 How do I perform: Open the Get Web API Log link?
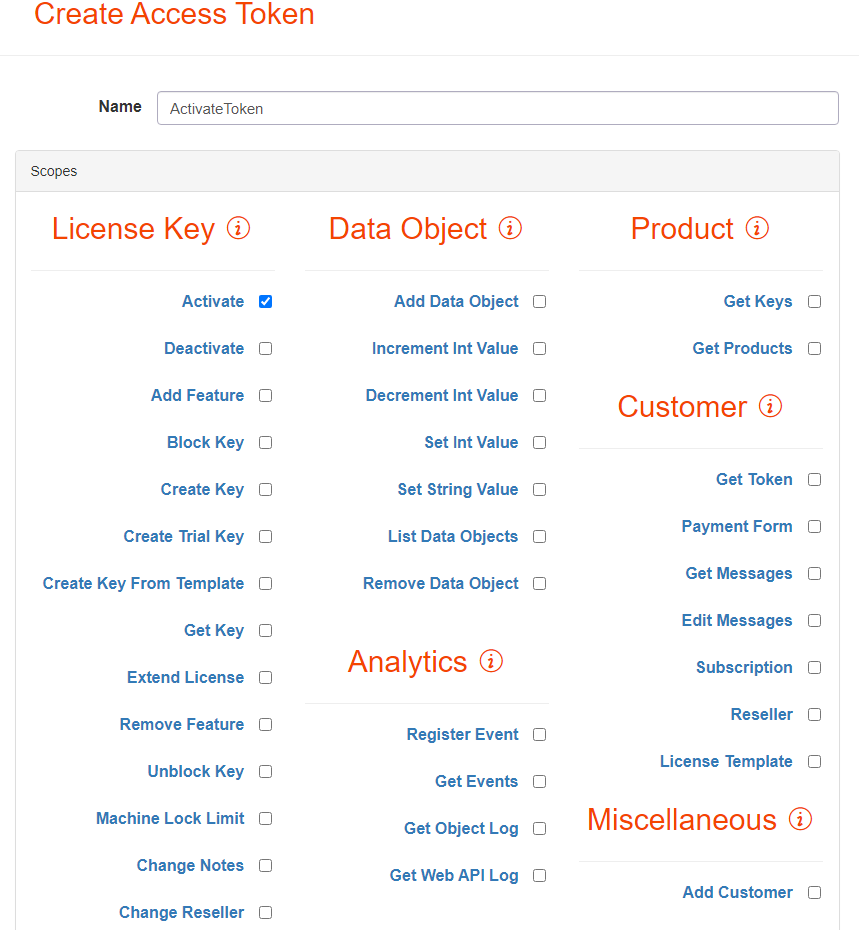[454, 875]
